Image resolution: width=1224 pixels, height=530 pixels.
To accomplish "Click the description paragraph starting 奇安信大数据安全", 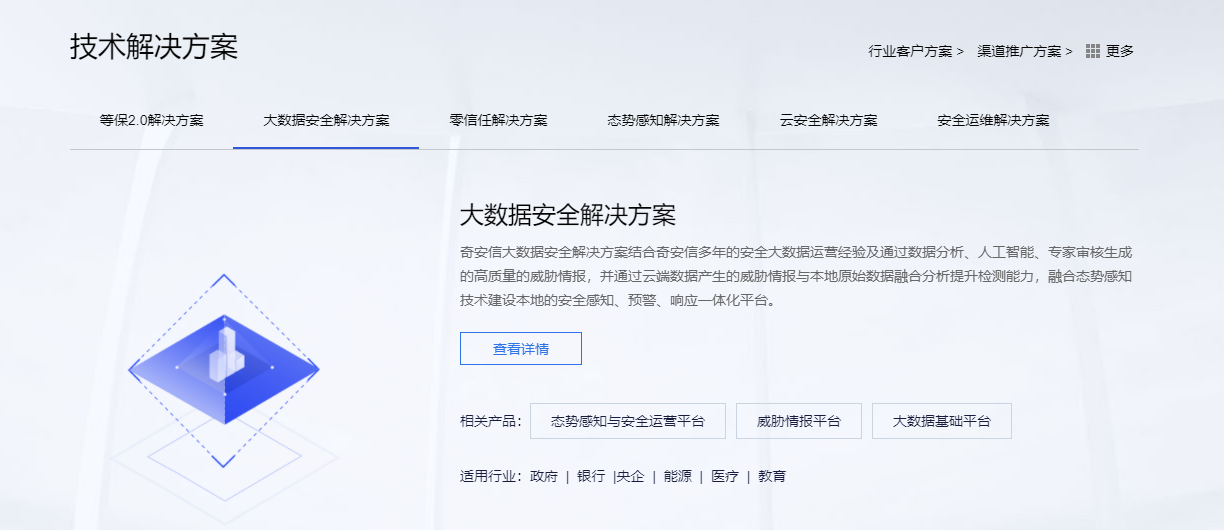I will 796,275.
